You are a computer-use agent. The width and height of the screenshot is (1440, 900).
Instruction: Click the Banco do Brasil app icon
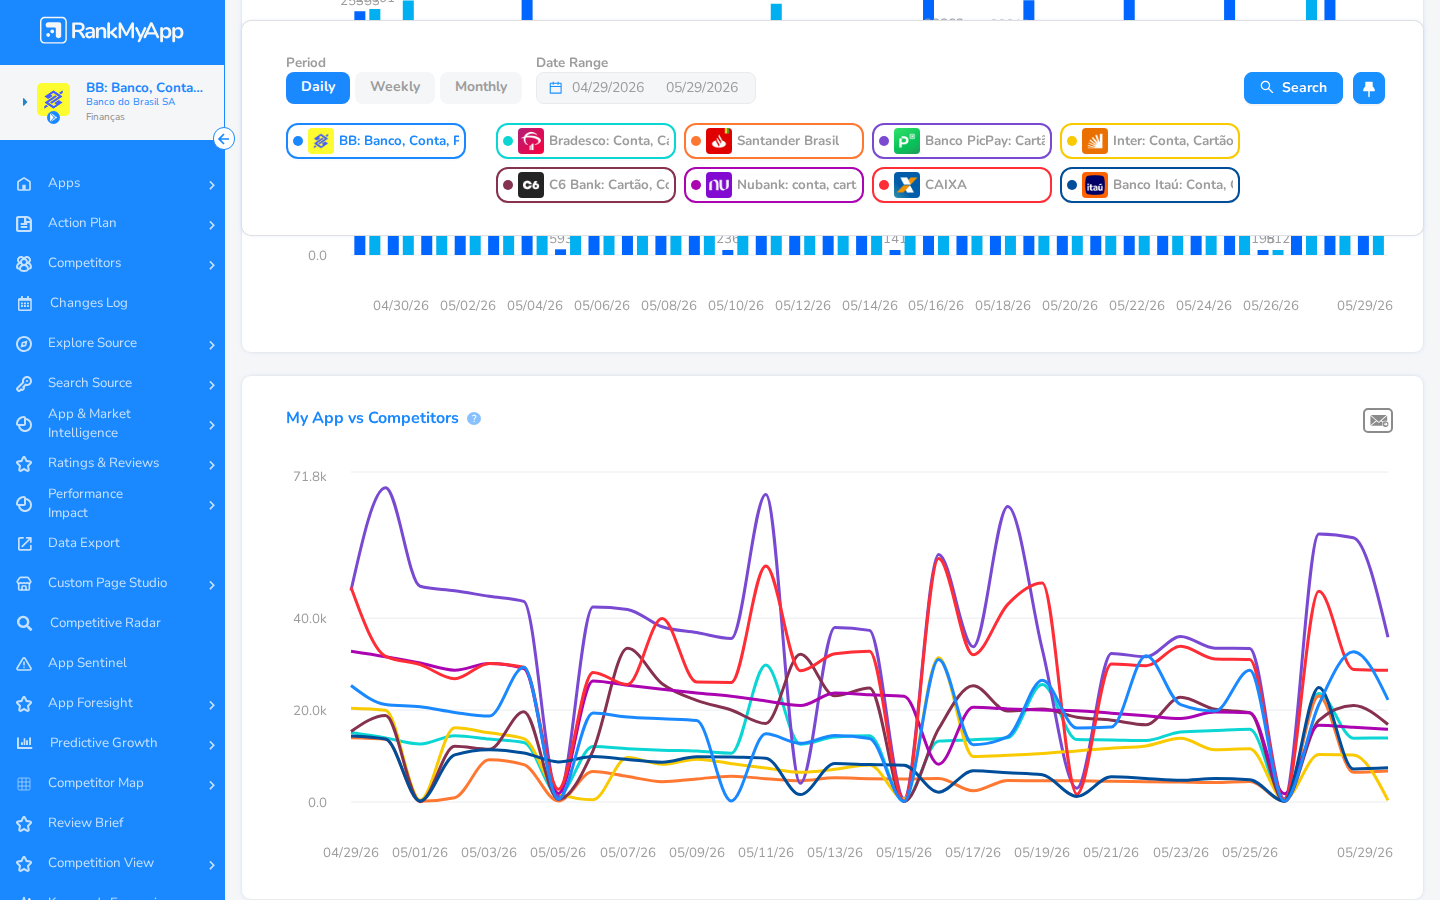point(53,101)
